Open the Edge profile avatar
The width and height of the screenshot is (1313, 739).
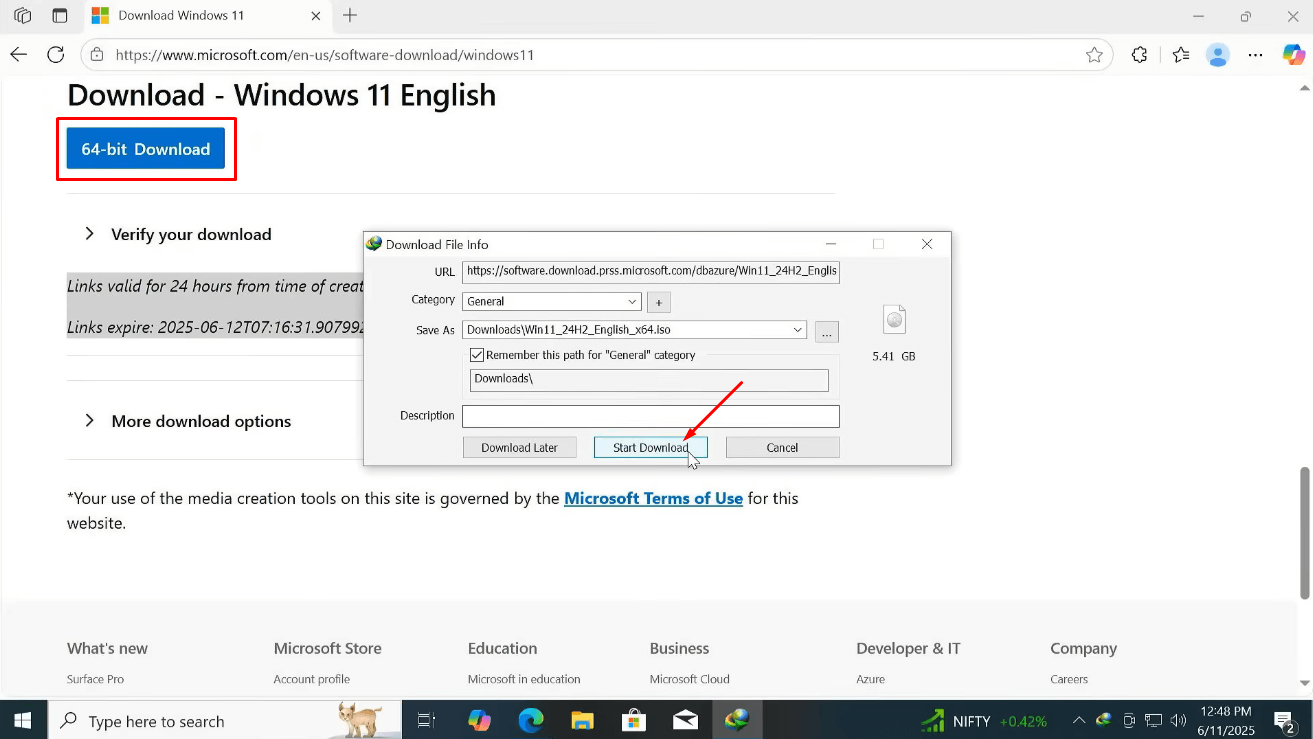pyautogui.click(x=1218, y=55)
